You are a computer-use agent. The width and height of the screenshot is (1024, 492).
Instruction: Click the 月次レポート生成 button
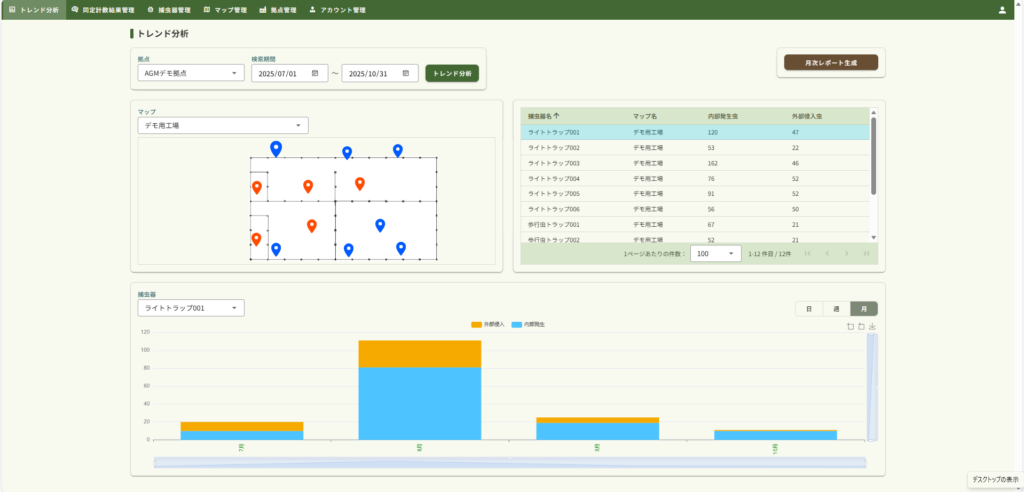click(830, 62)
